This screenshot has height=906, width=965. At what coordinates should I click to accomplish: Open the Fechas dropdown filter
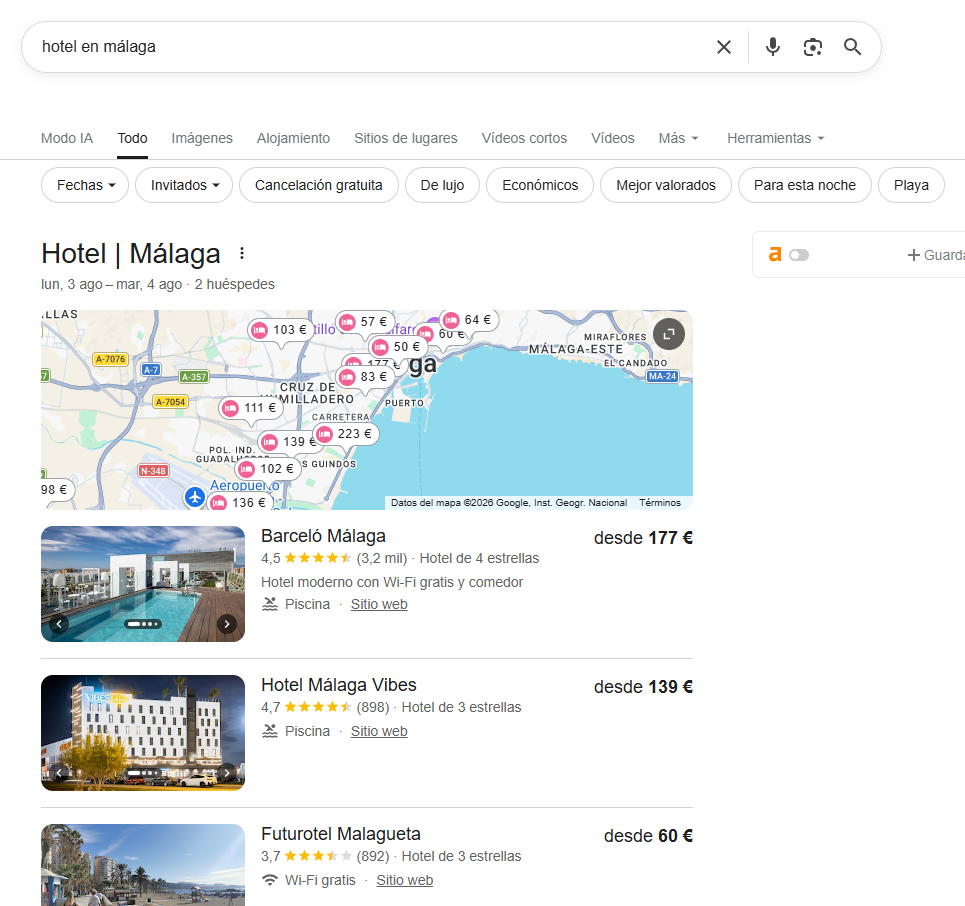pos(85,185)
